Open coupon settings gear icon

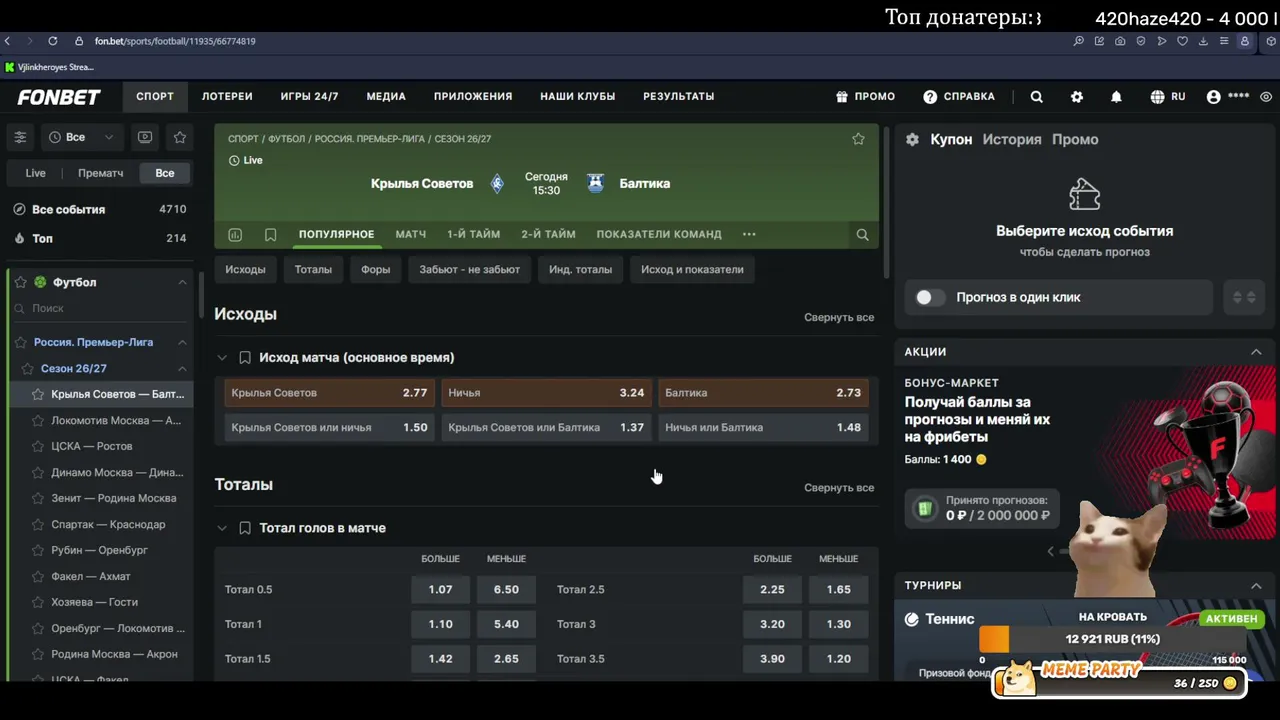pyautogui.click(x=912, y=139)
